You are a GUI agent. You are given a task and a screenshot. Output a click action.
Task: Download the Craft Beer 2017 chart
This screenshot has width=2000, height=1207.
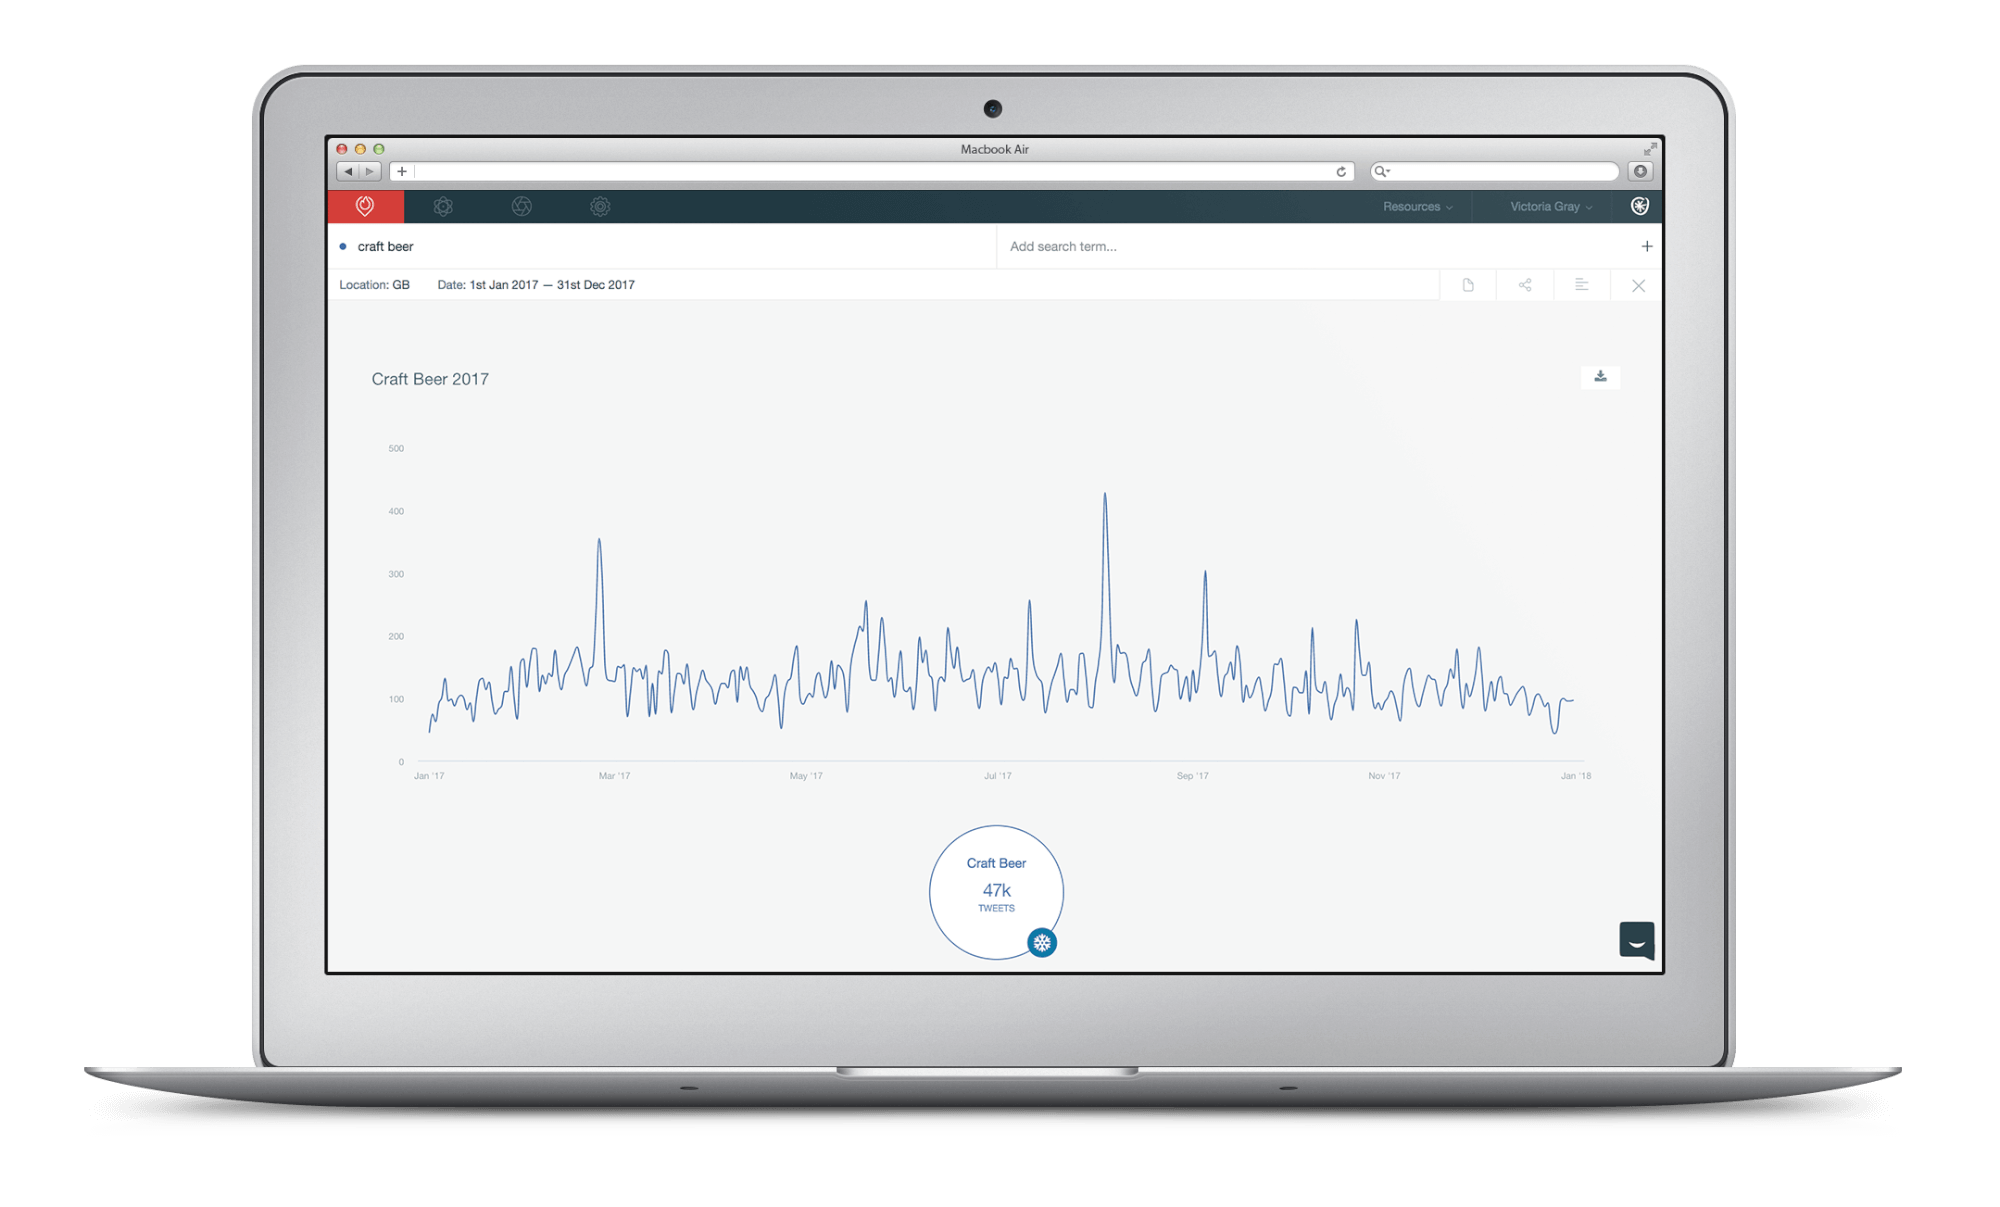pos(1600,377)
